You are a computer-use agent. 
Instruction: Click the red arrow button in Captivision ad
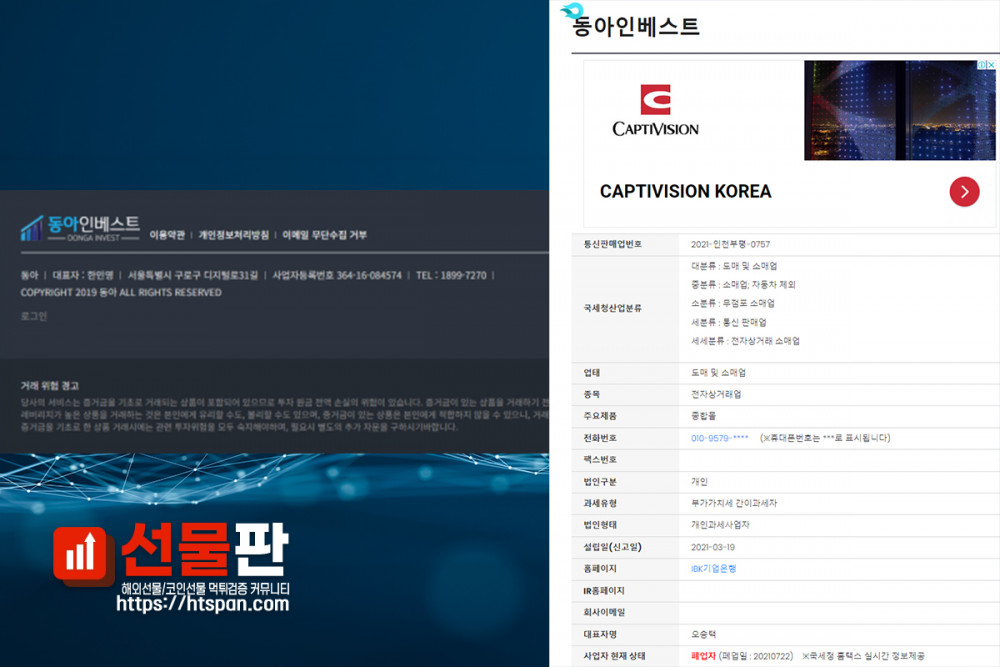pos(964,191)
